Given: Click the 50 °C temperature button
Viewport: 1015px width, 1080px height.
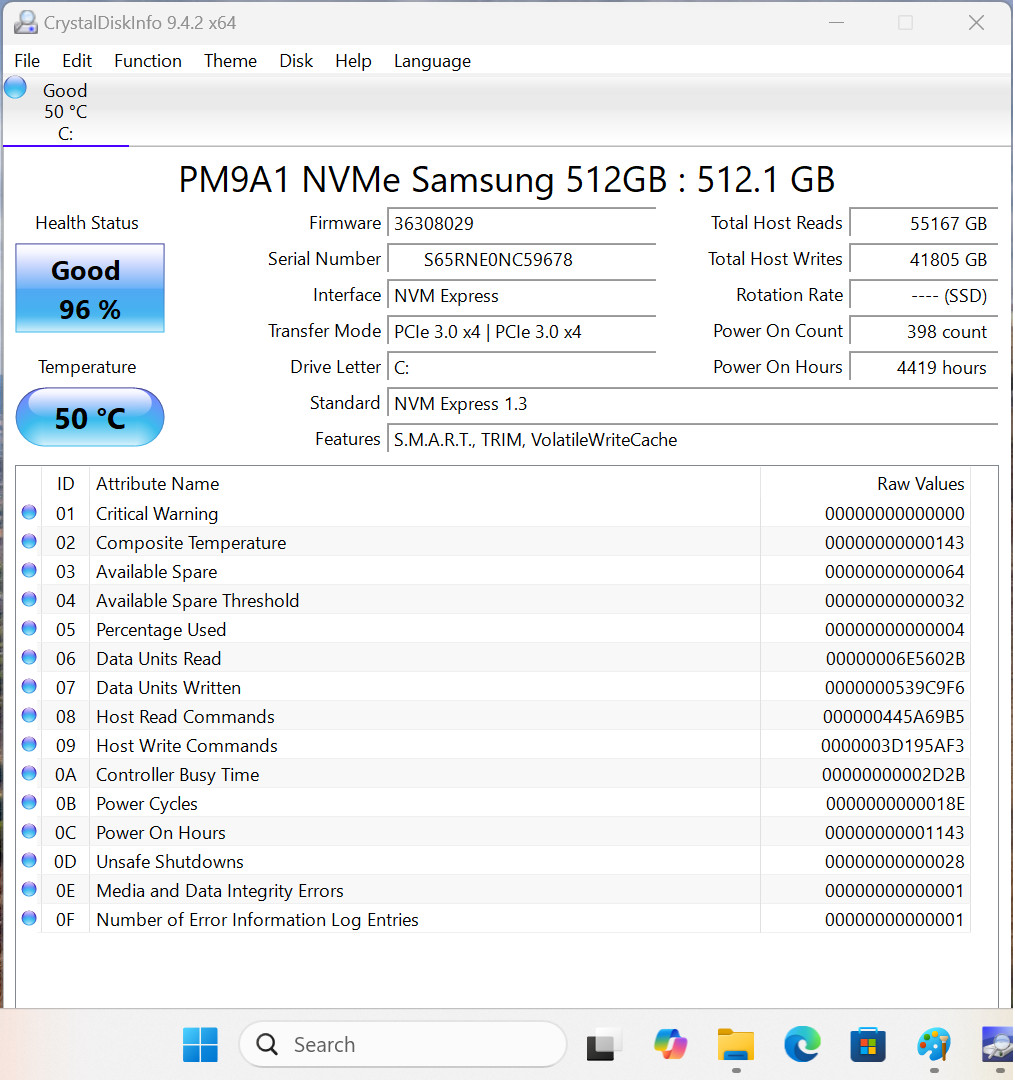Looking at the screenshot, I should [x=90, y=417].
